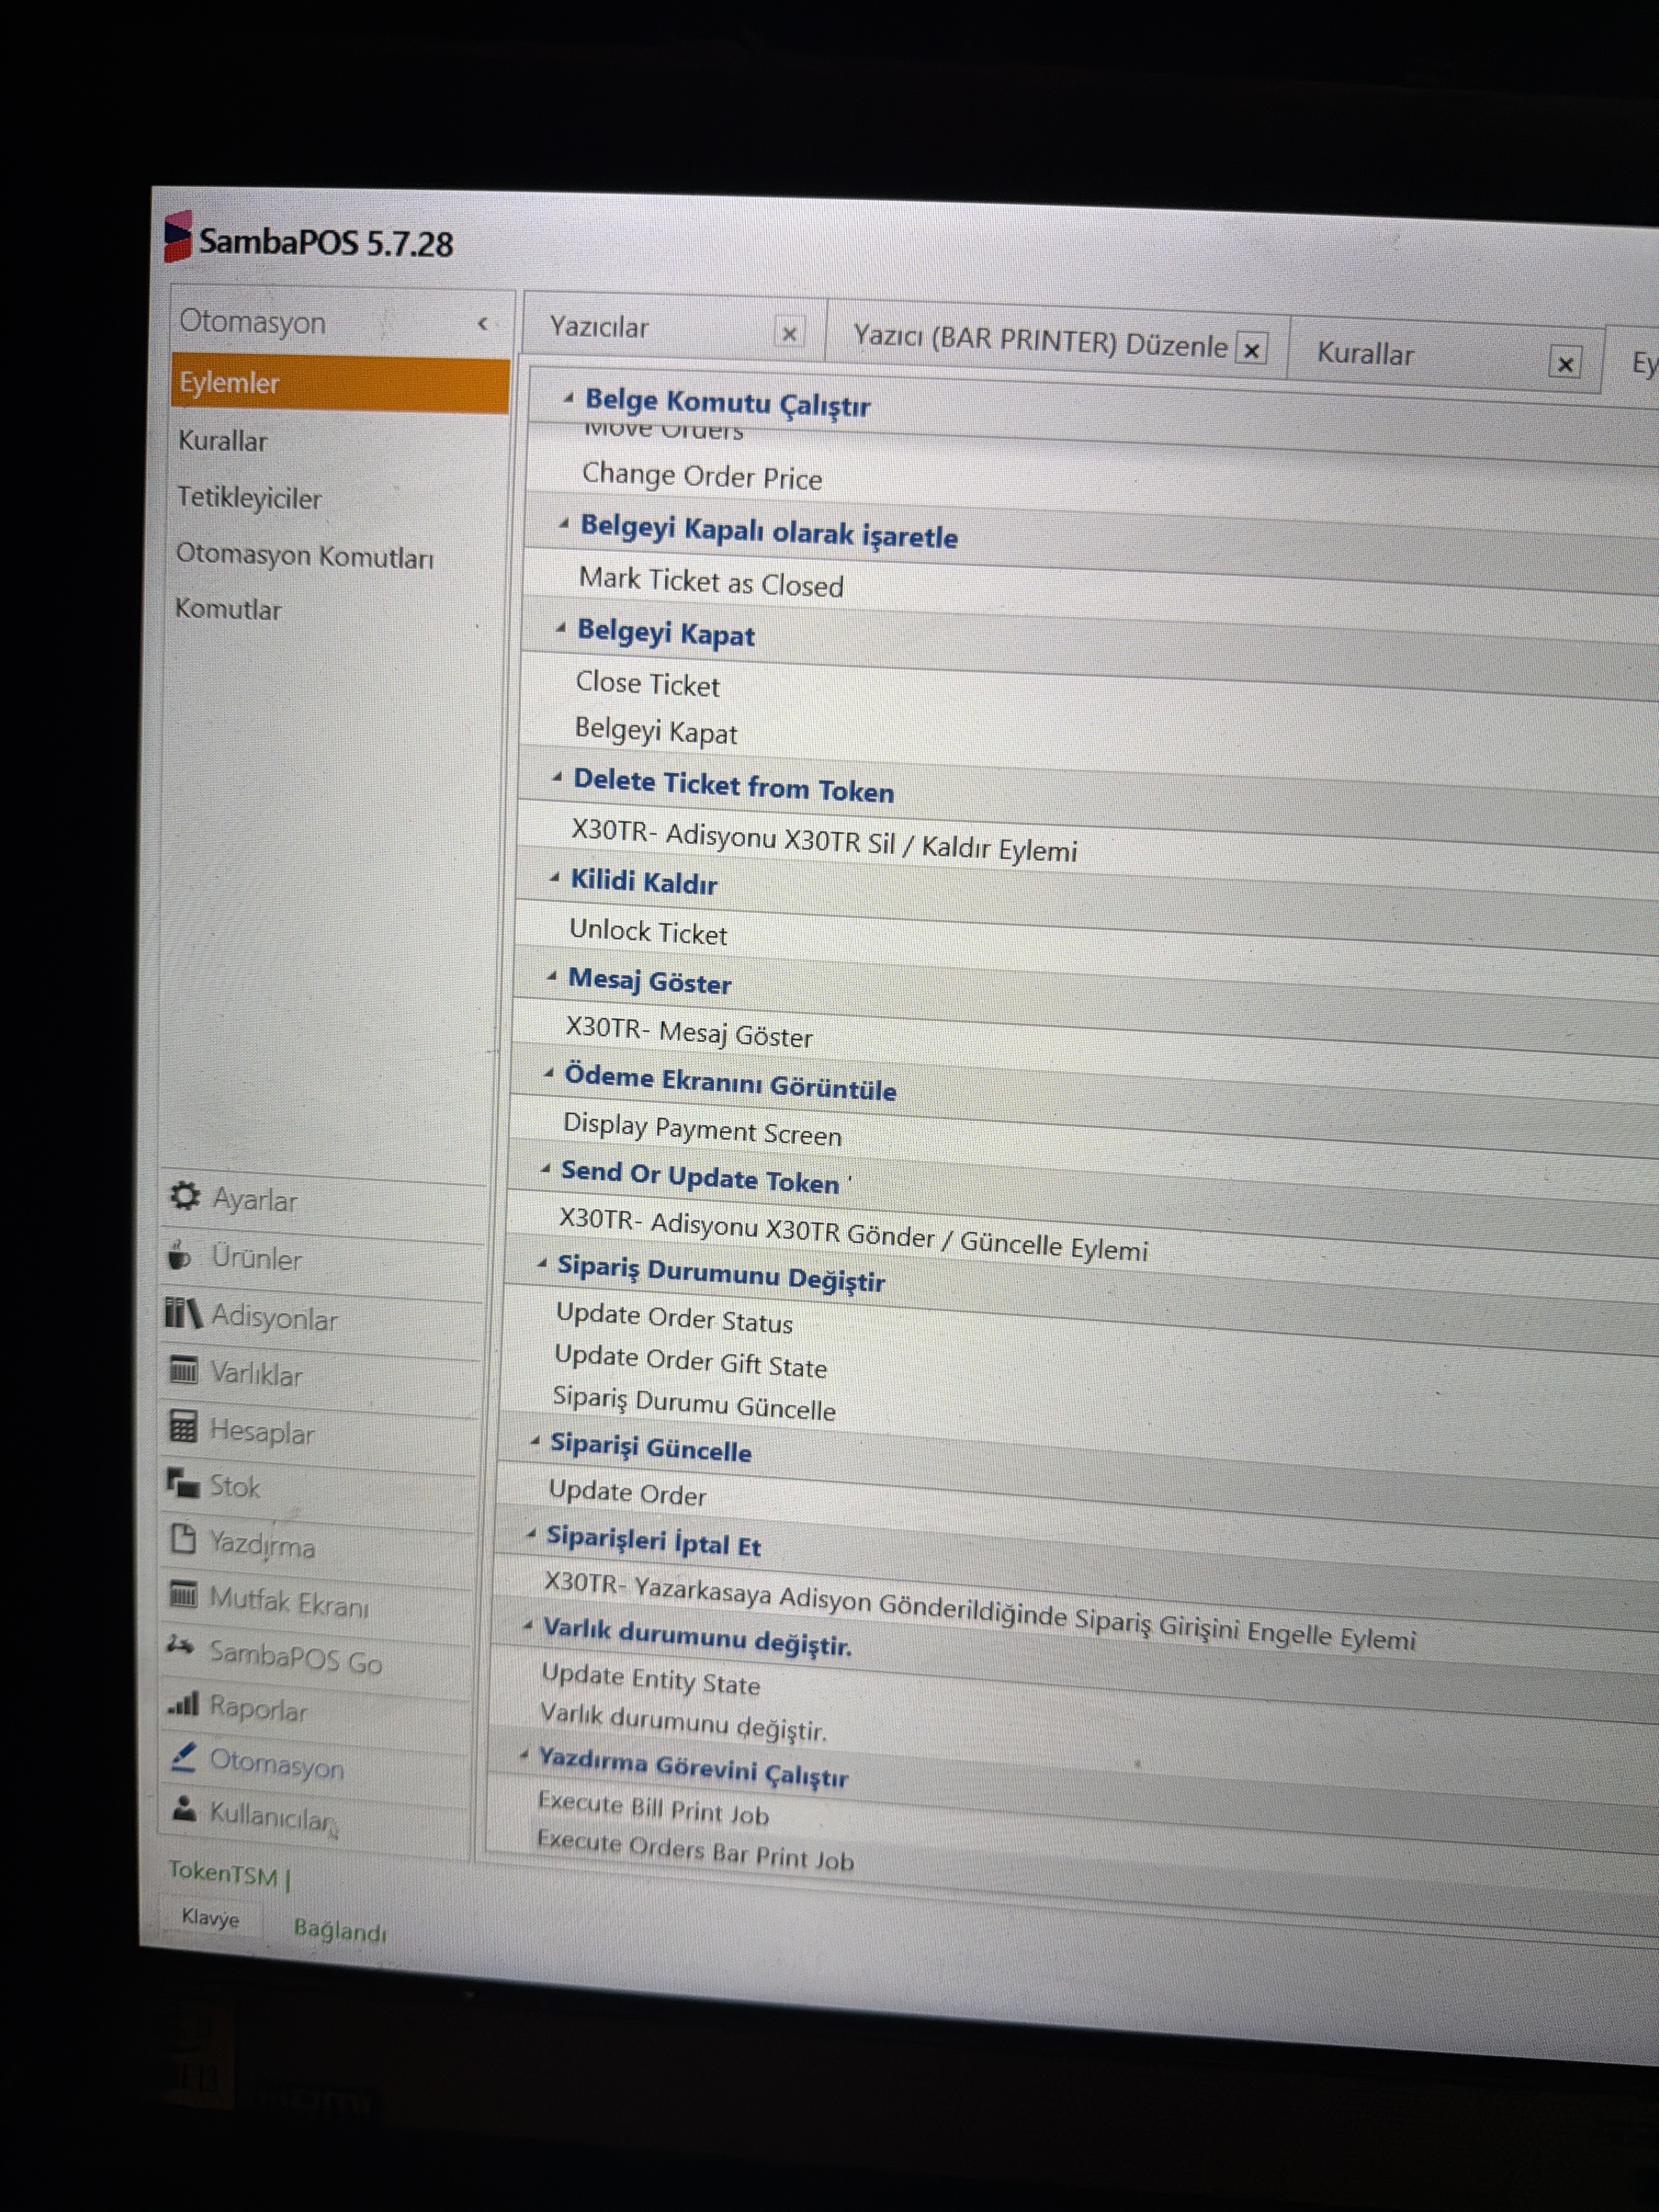Collapse the Delete Ticket from Token group
The image size is (1659, 2212).
557,777
